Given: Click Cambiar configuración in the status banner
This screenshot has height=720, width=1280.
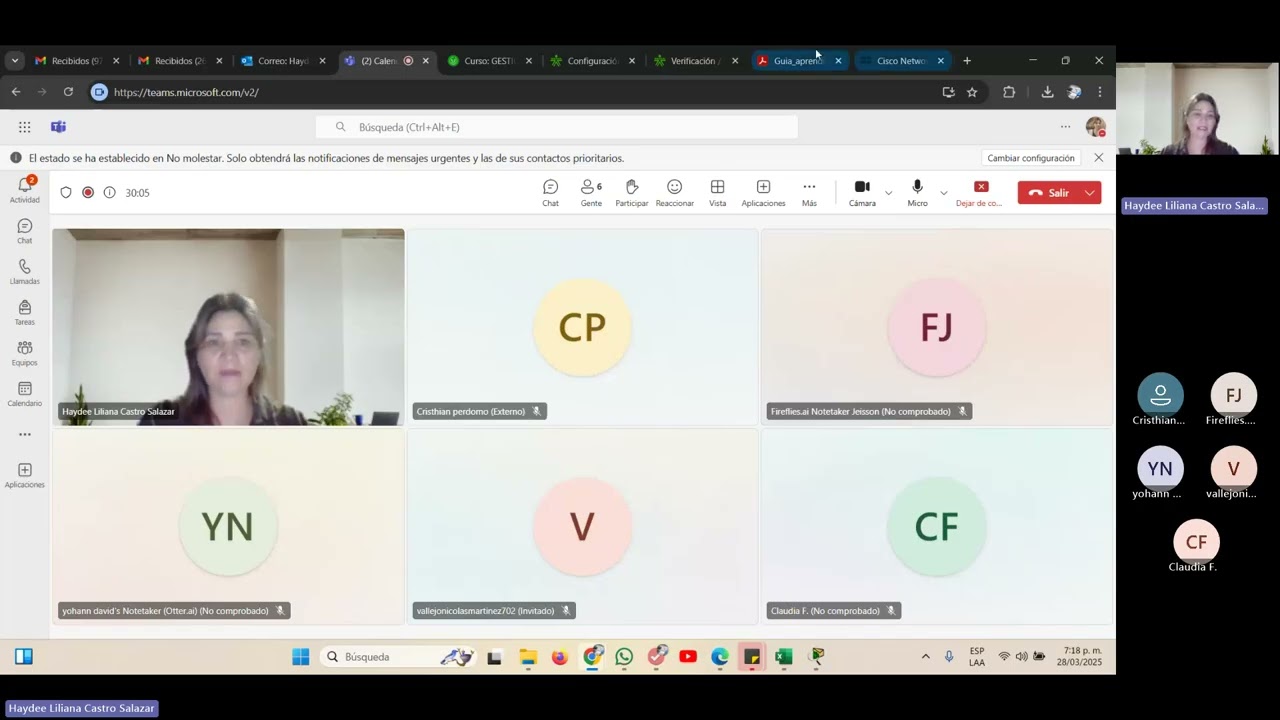Looking at the screenshot, I should [x=1031, y=158].
